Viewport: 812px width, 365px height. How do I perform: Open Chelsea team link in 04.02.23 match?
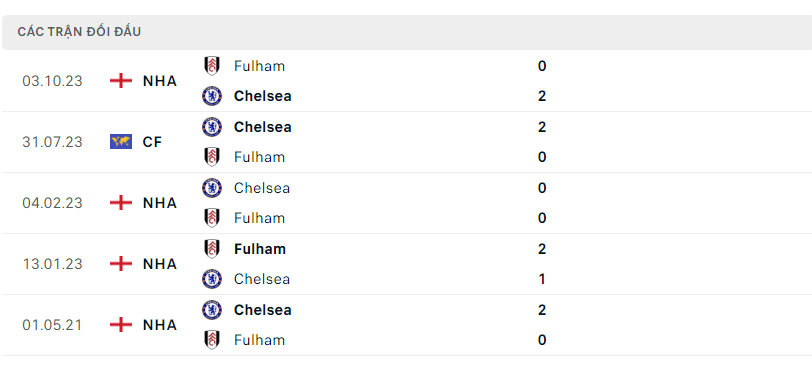point(262,188)
